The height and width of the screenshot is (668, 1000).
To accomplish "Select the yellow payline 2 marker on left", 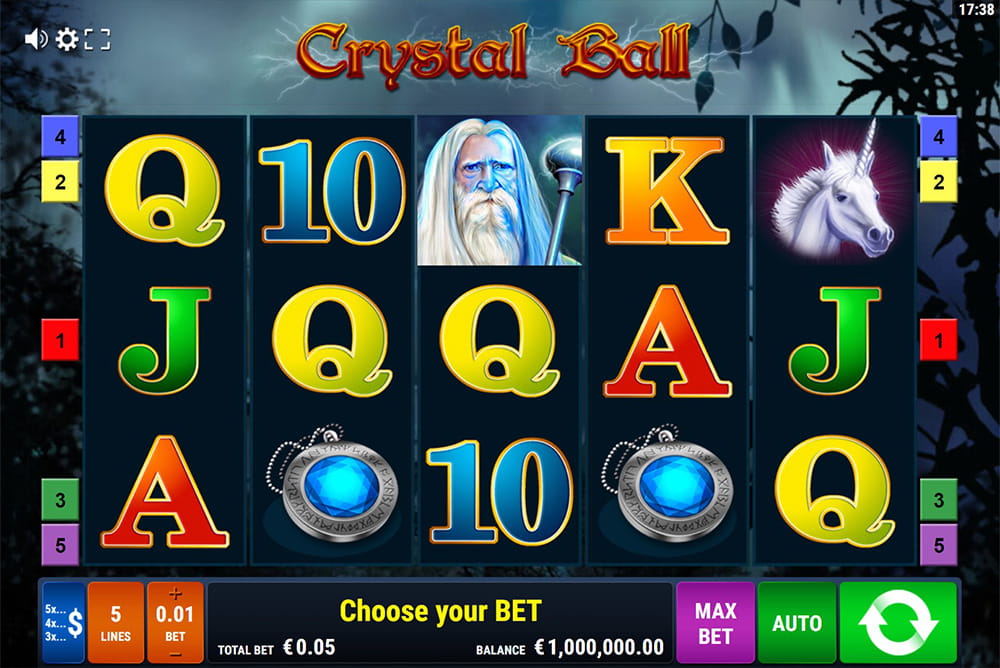I will point(60,182).
